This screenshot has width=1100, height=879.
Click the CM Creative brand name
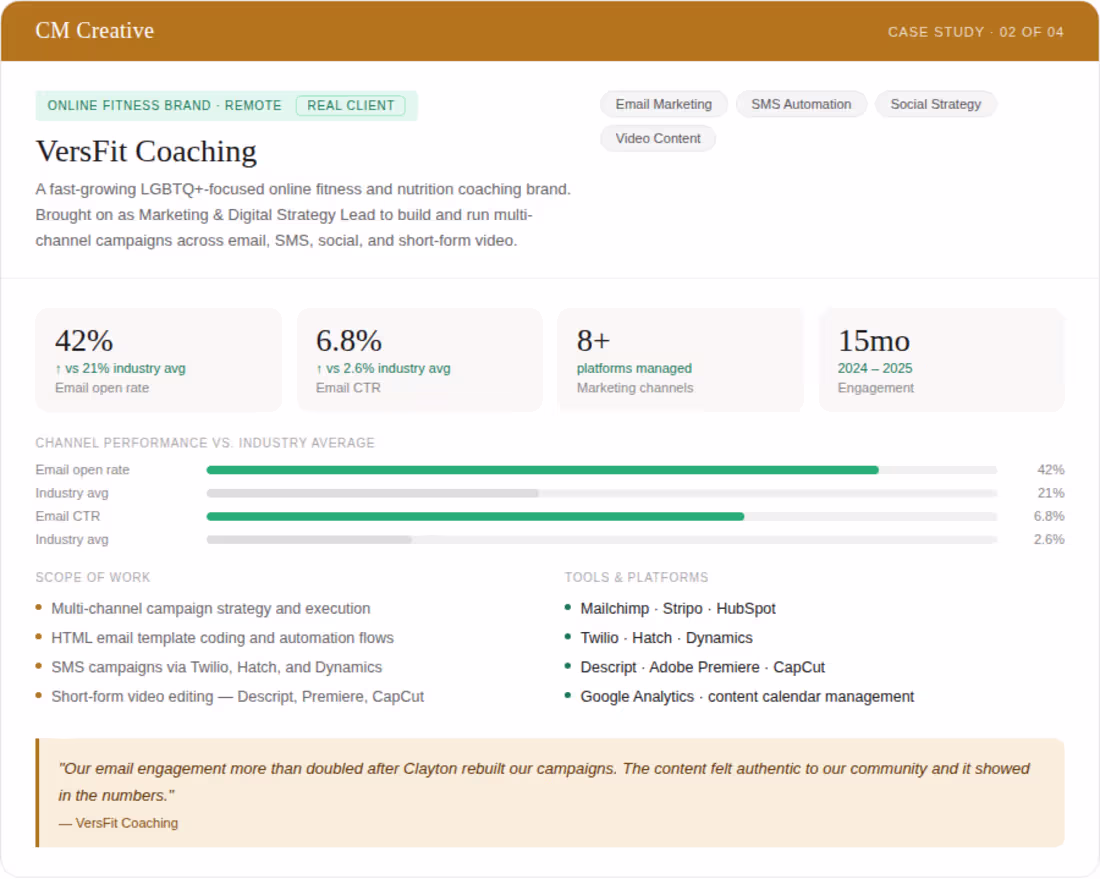point(95,31)
